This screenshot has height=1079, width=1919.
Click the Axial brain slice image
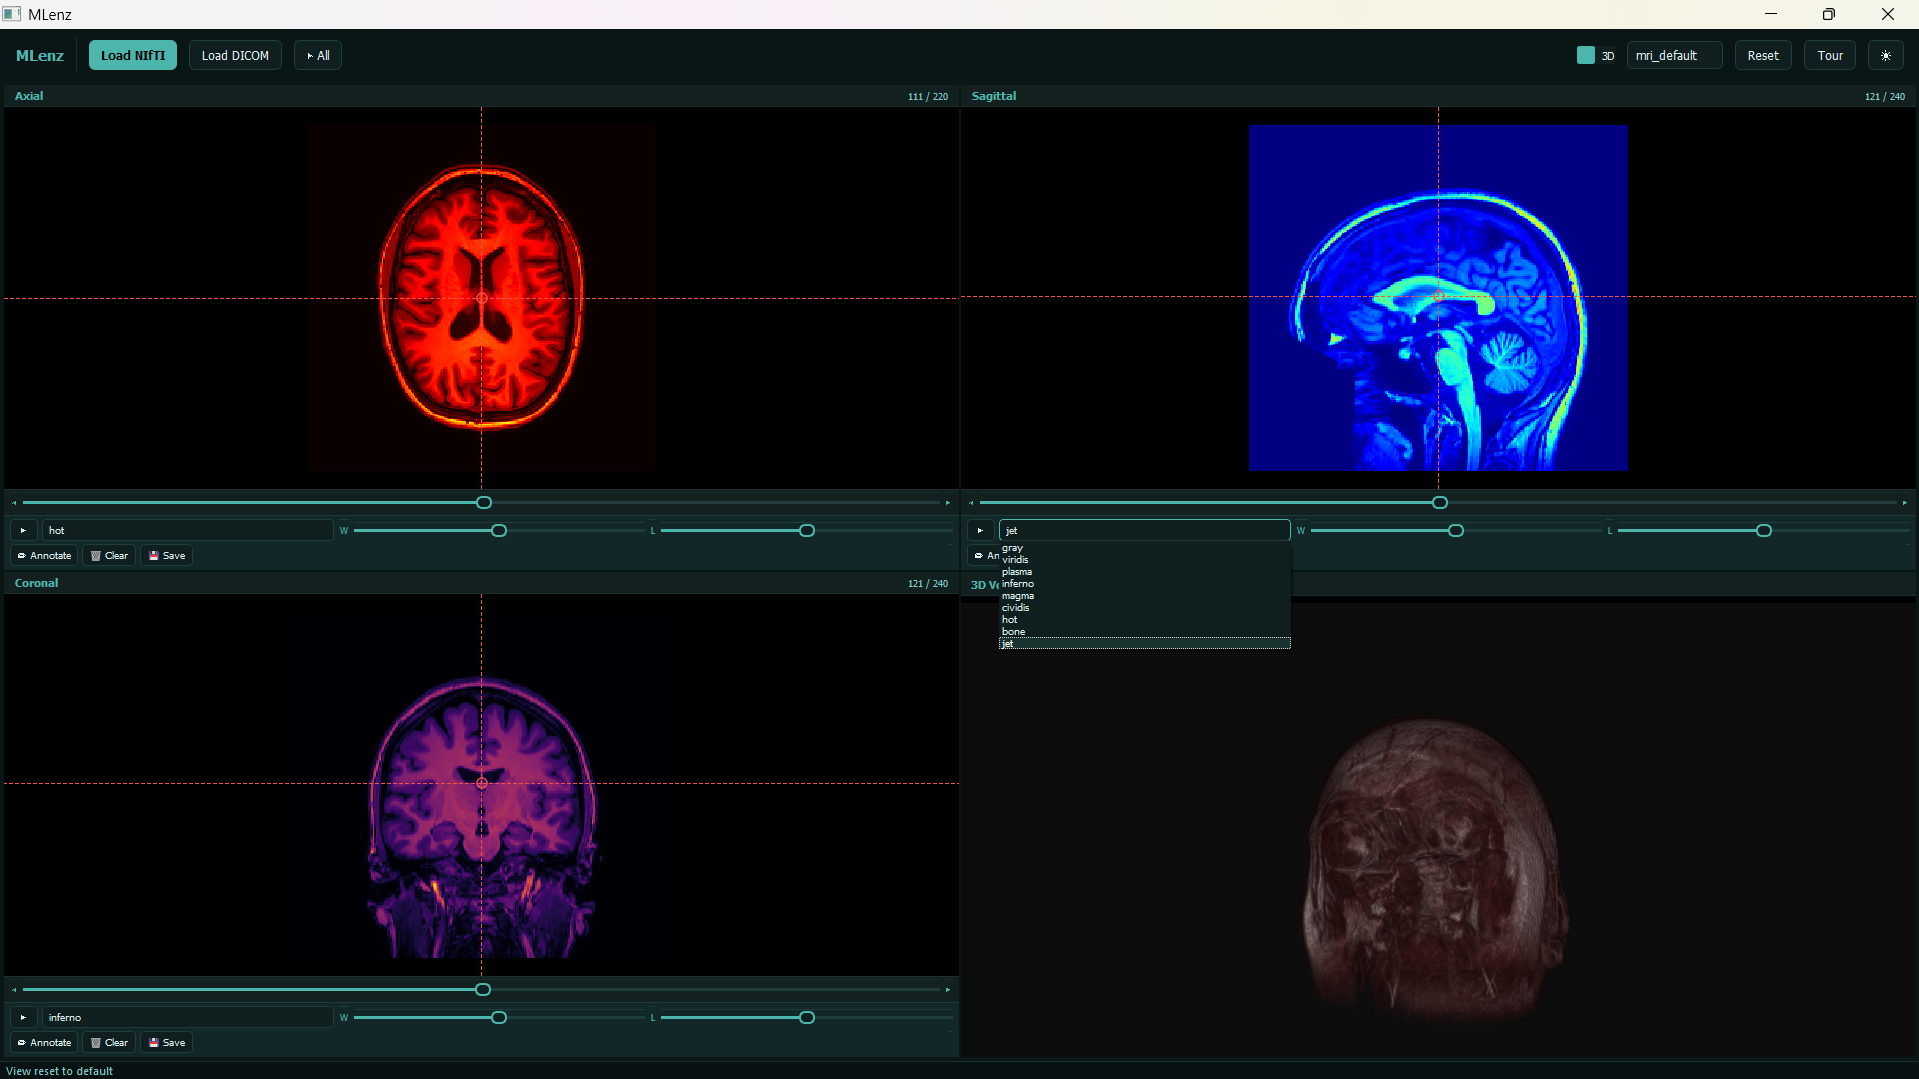[481, 298]
